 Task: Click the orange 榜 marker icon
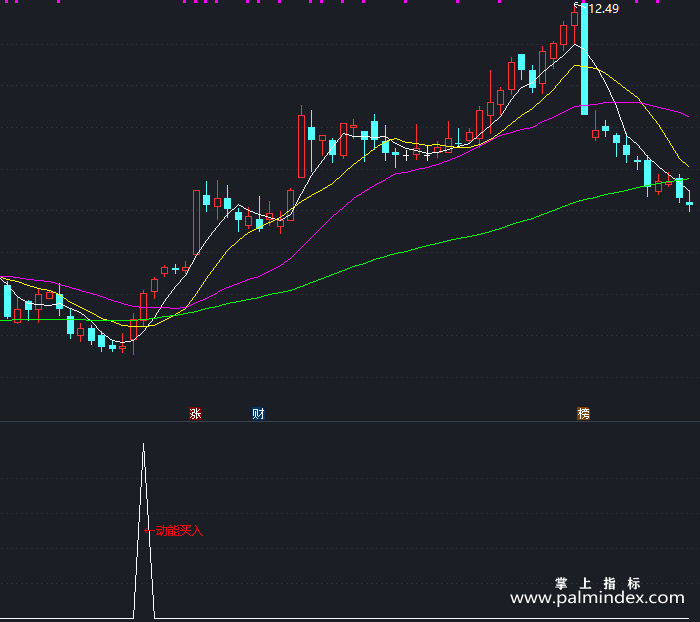pos(583,414)
